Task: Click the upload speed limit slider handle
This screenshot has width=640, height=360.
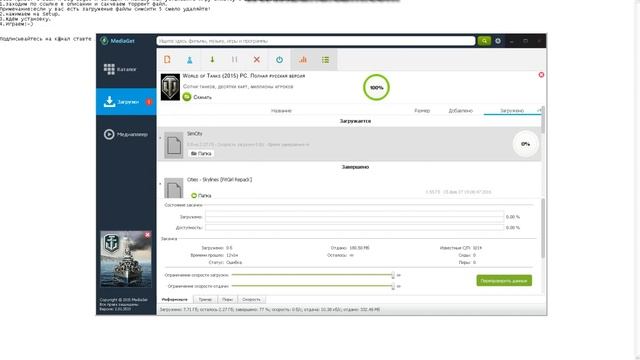Action: point(393,287)
